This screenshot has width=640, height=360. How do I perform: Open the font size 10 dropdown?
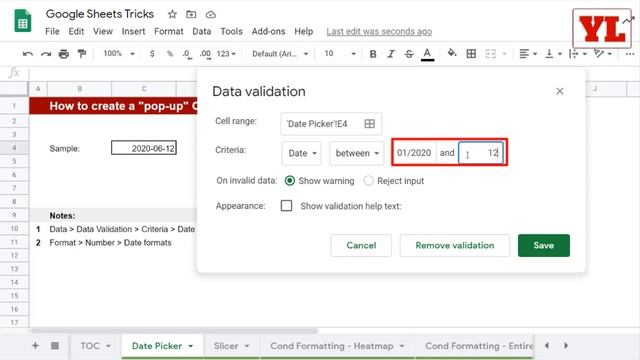coord(340,54)
